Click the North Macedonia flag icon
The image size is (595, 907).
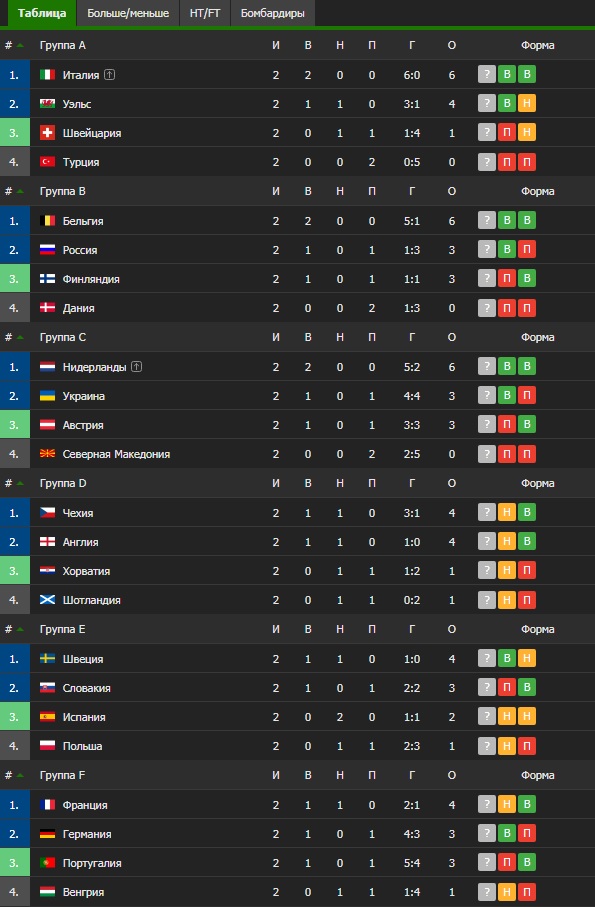tap(47, 454)
